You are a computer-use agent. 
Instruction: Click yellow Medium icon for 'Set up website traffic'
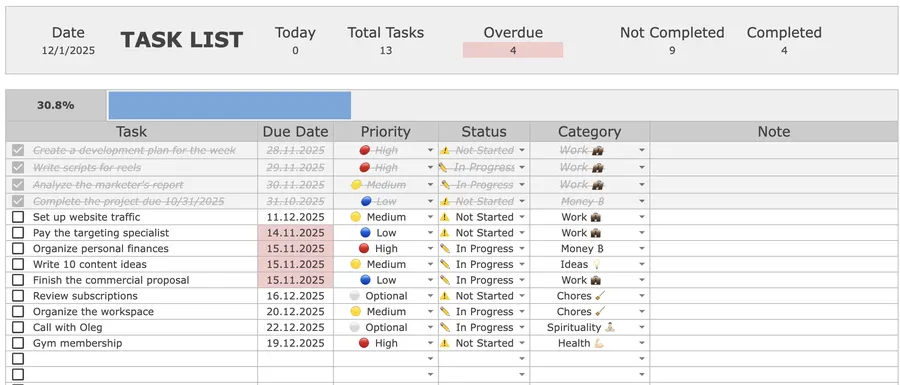click(x=356, y=217)
